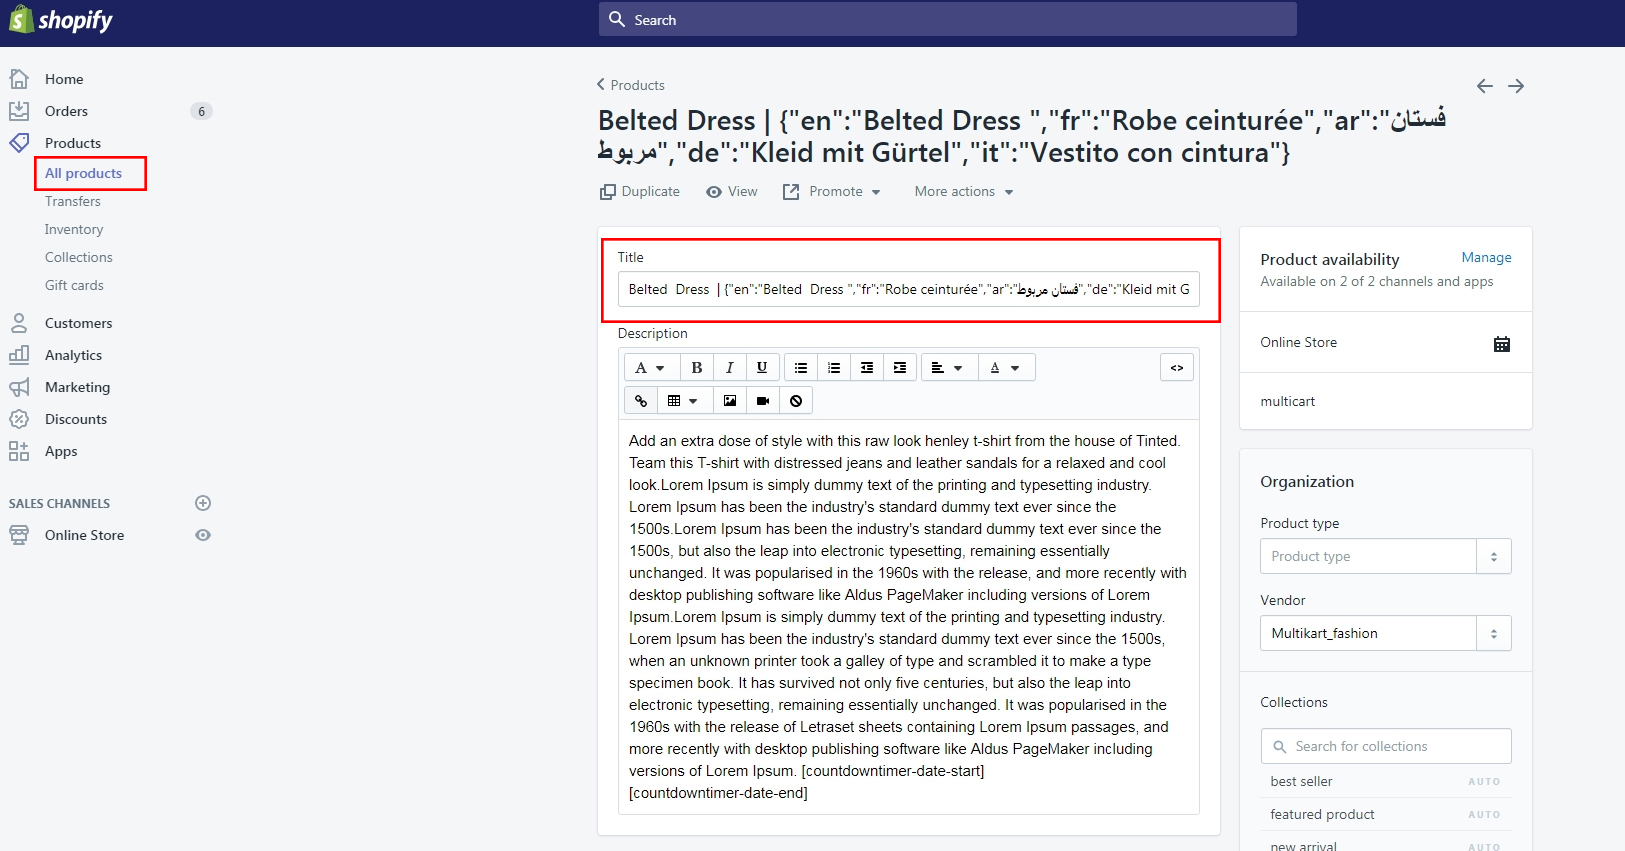Open the insert table dropdown
This screenshot has height=851, width=1625.
[684, 401]
